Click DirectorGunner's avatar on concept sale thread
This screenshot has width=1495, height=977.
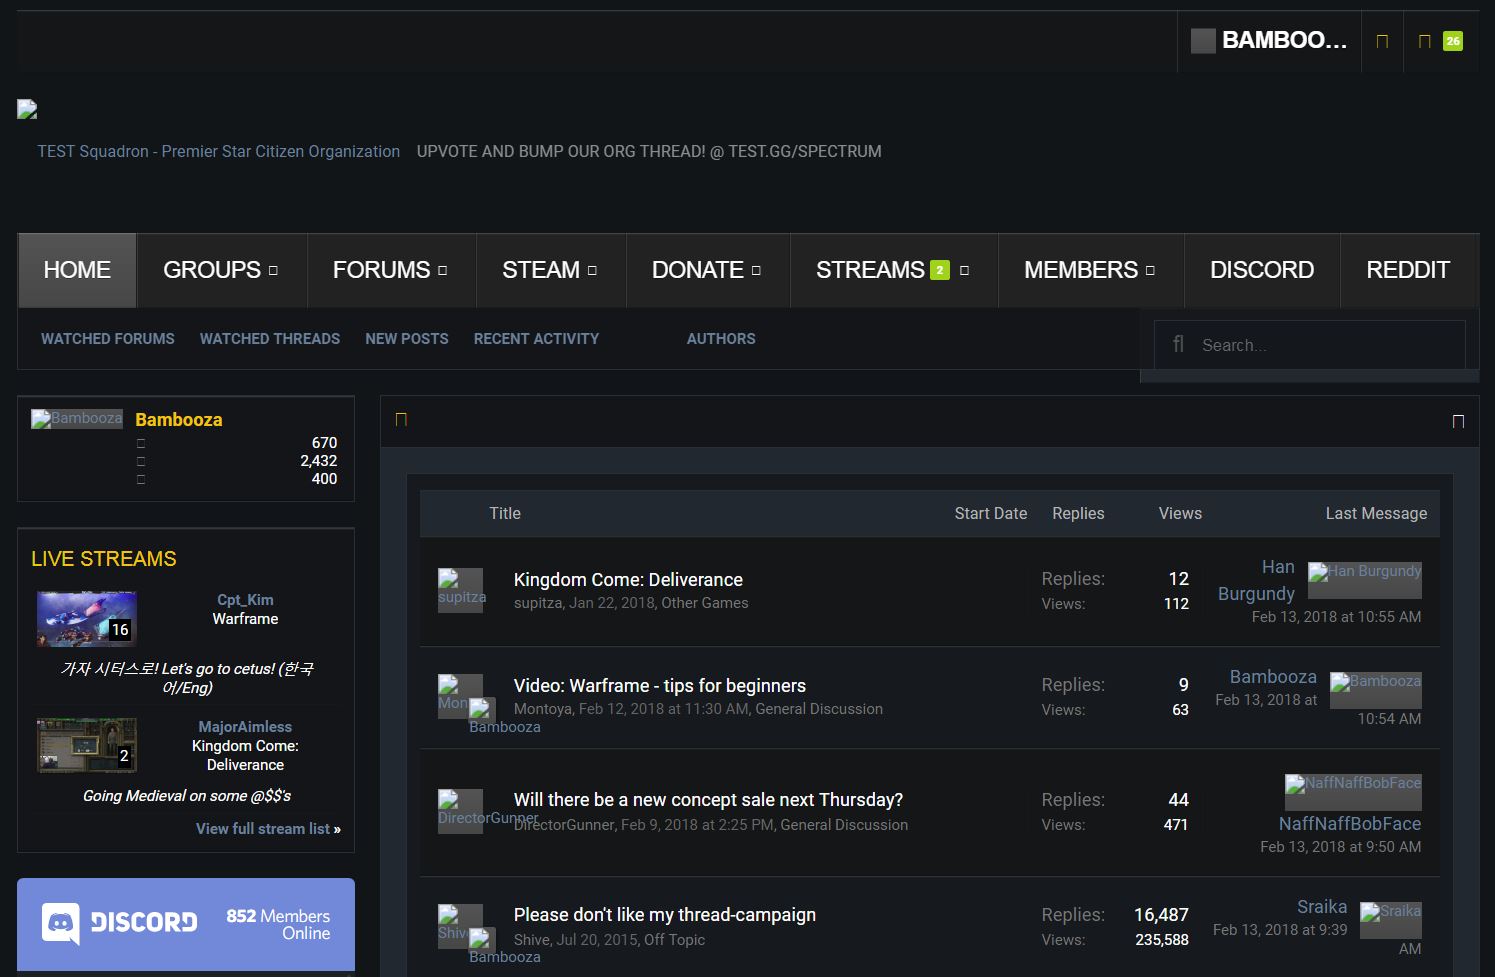tap(460, 811)
